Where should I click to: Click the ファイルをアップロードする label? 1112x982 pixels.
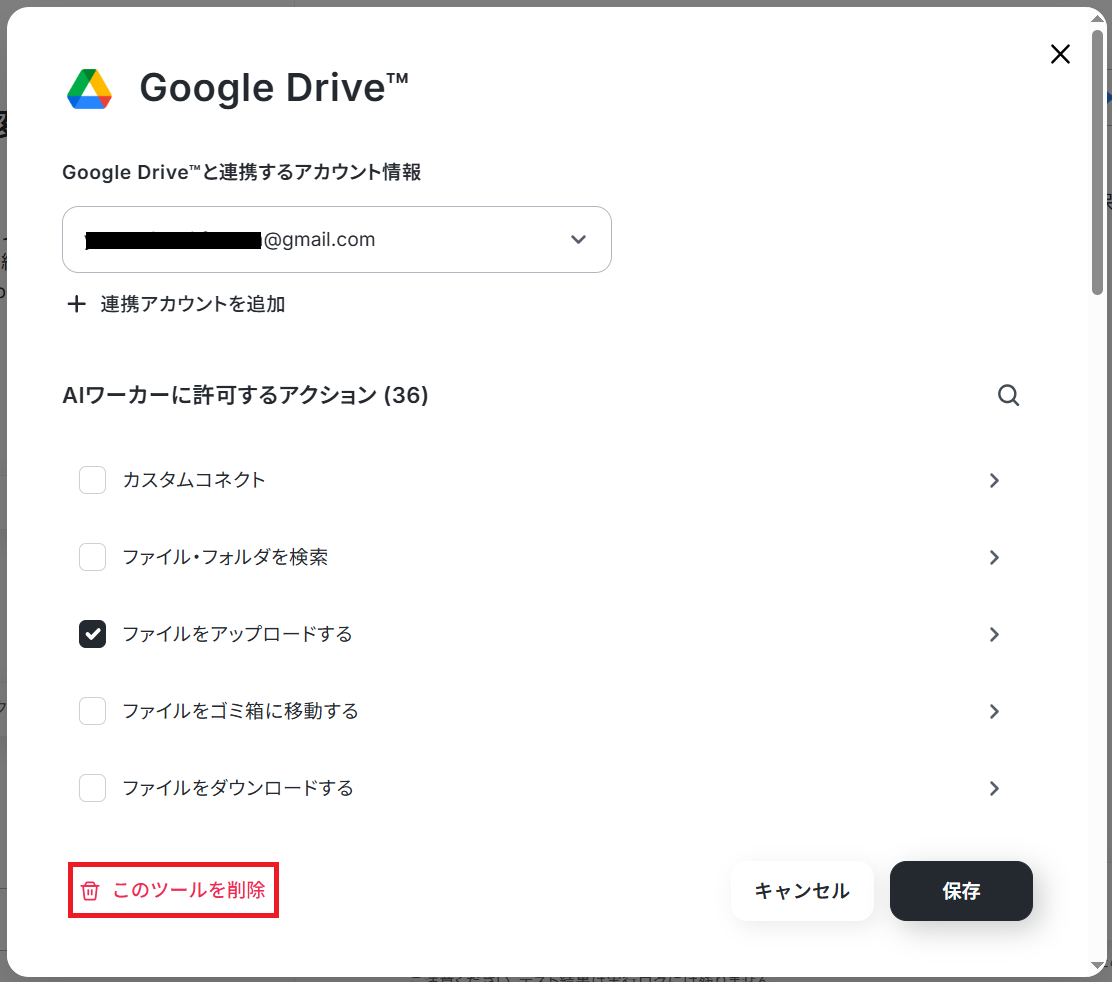pyautogui.click(x=238, y=634)
